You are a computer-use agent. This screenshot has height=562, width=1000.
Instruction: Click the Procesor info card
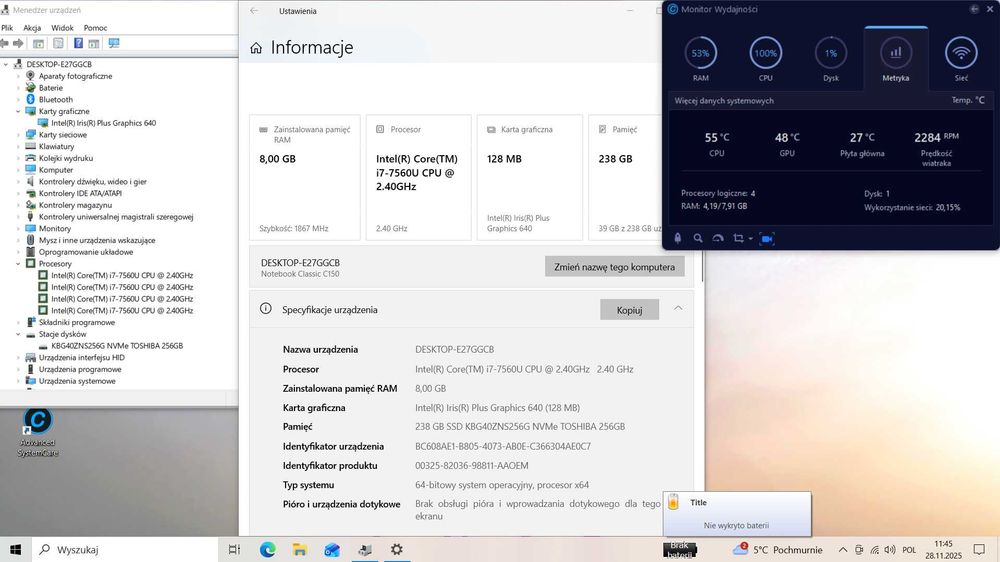[x=418, y=177]
